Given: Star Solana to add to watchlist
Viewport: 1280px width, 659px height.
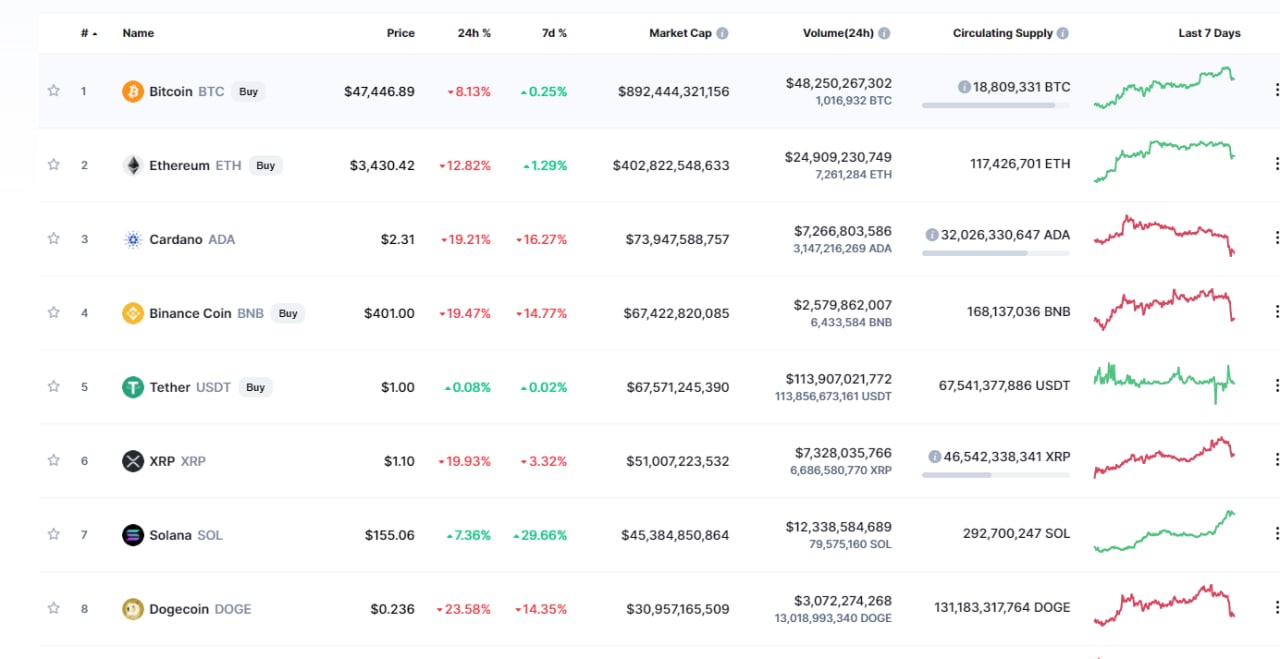Looking at the screenshot, I should pos(54,535).
